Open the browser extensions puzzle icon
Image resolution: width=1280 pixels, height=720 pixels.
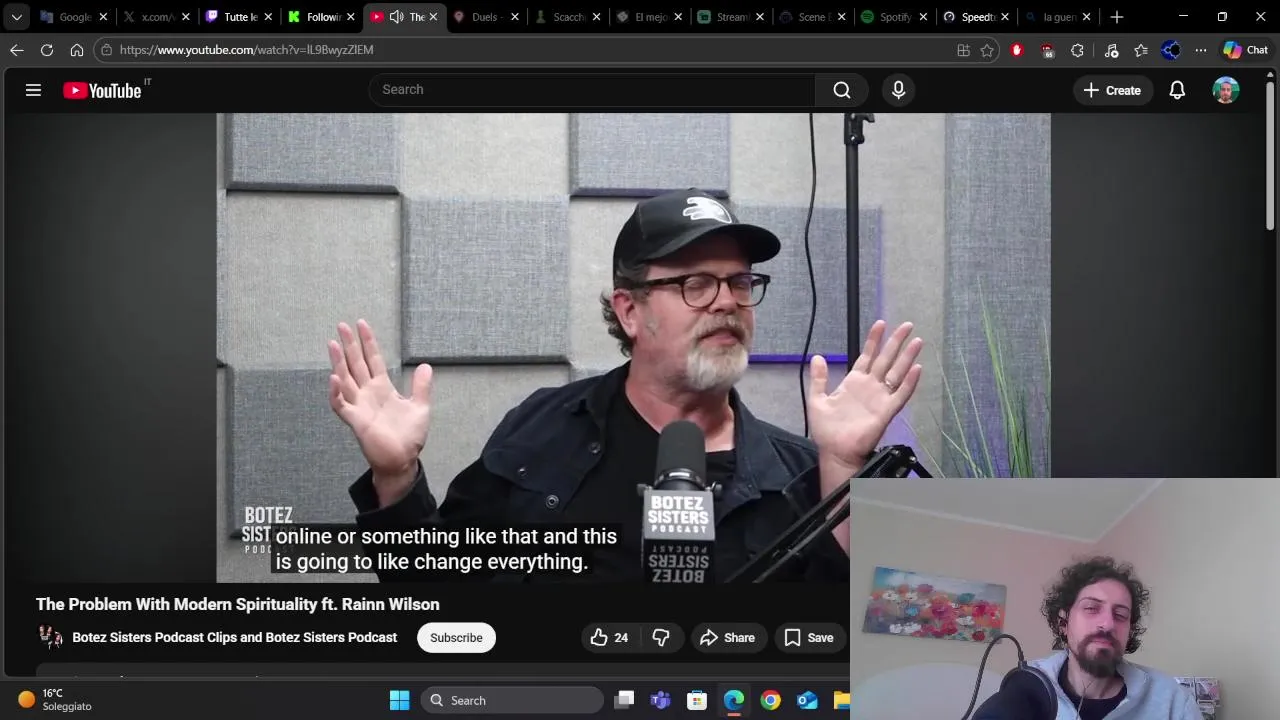pos(1077,50)
